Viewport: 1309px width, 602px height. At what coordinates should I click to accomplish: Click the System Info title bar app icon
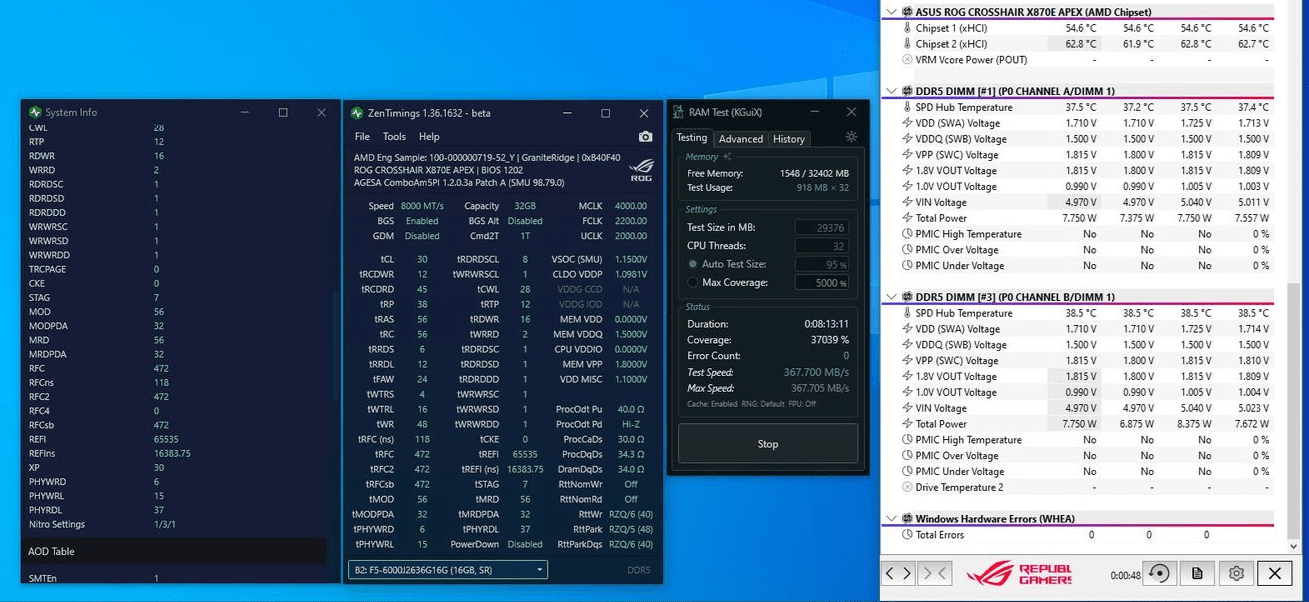[x=35, y=112]
